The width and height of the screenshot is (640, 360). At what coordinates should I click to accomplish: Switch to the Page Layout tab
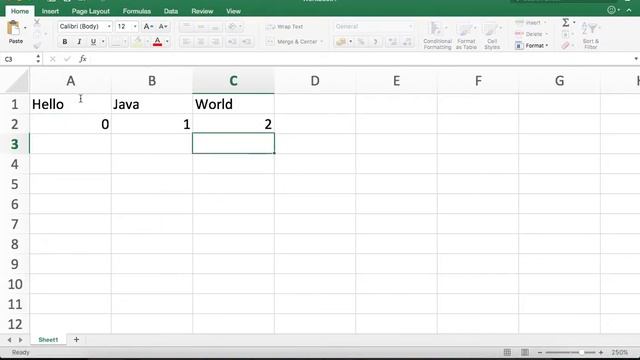[x=91, y=11]
